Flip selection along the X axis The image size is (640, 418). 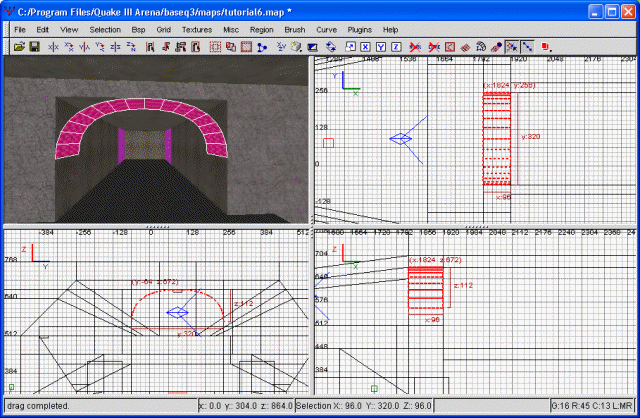[53, 47]
